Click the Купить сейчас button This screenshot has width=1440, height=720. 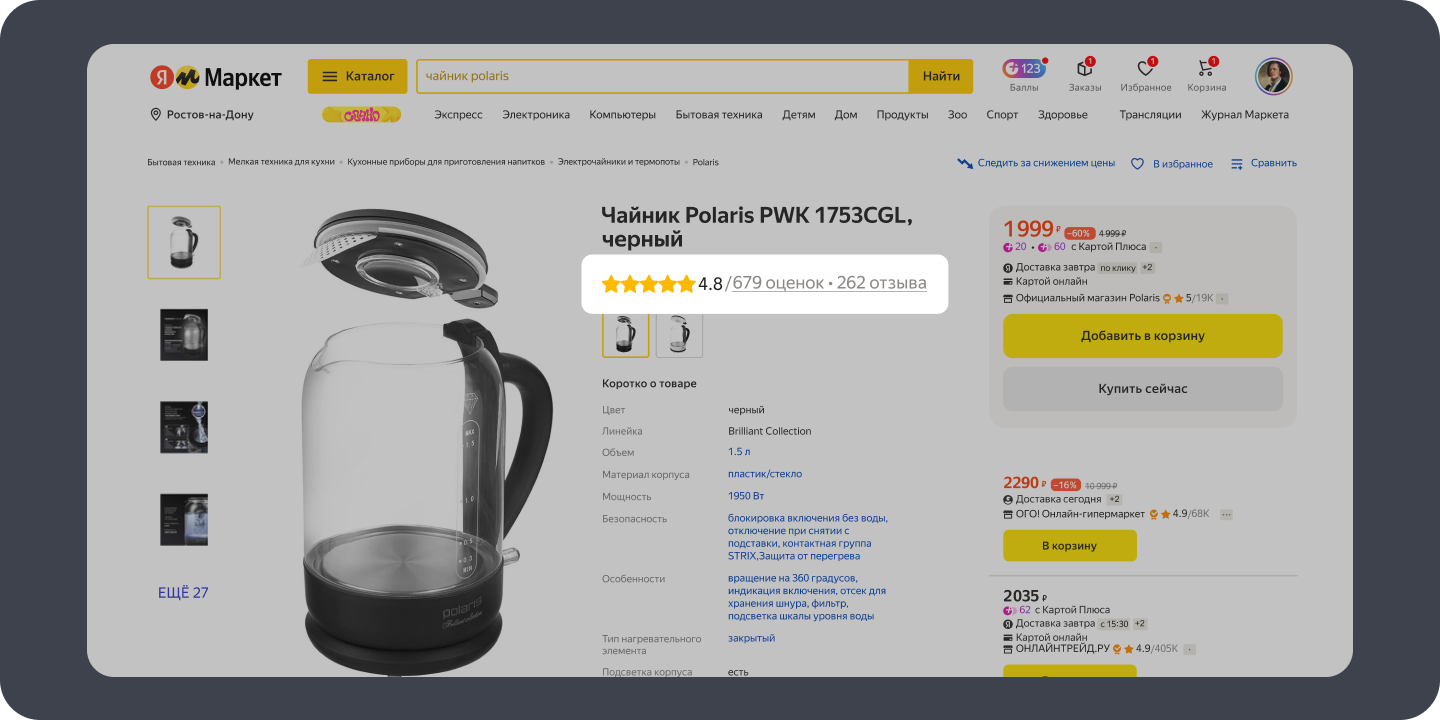tap(1142, 388)
